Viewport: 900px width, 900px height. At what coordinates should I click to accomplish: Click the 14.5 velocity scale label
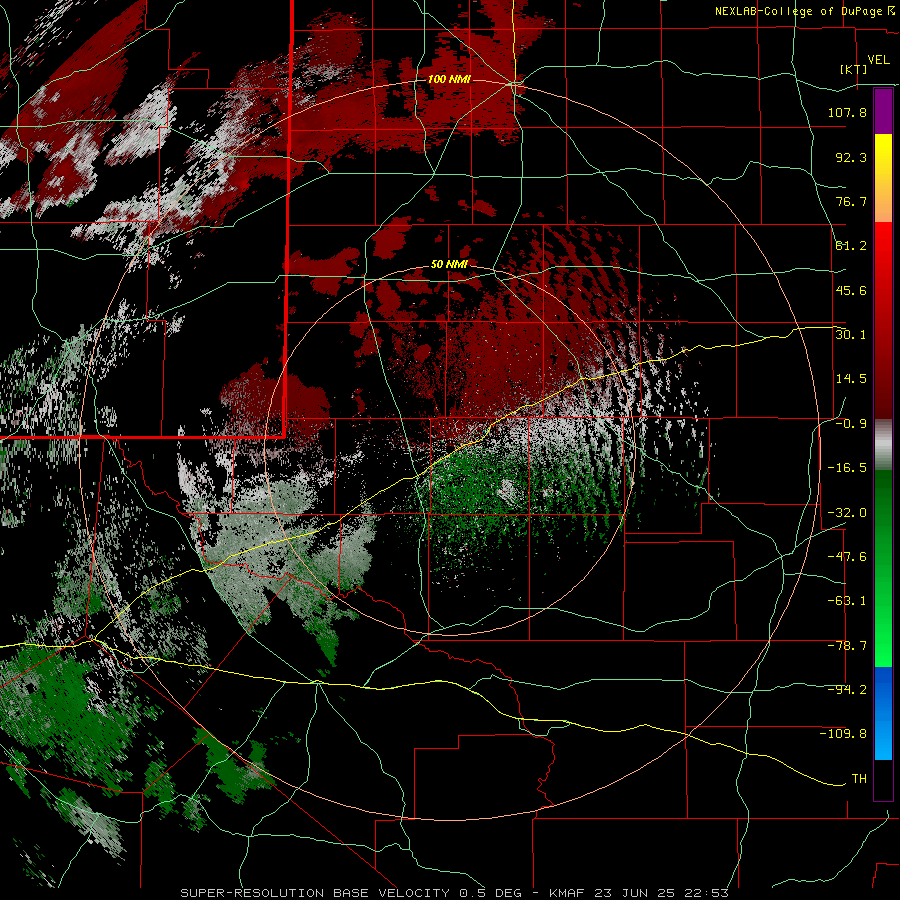point(851,379)
